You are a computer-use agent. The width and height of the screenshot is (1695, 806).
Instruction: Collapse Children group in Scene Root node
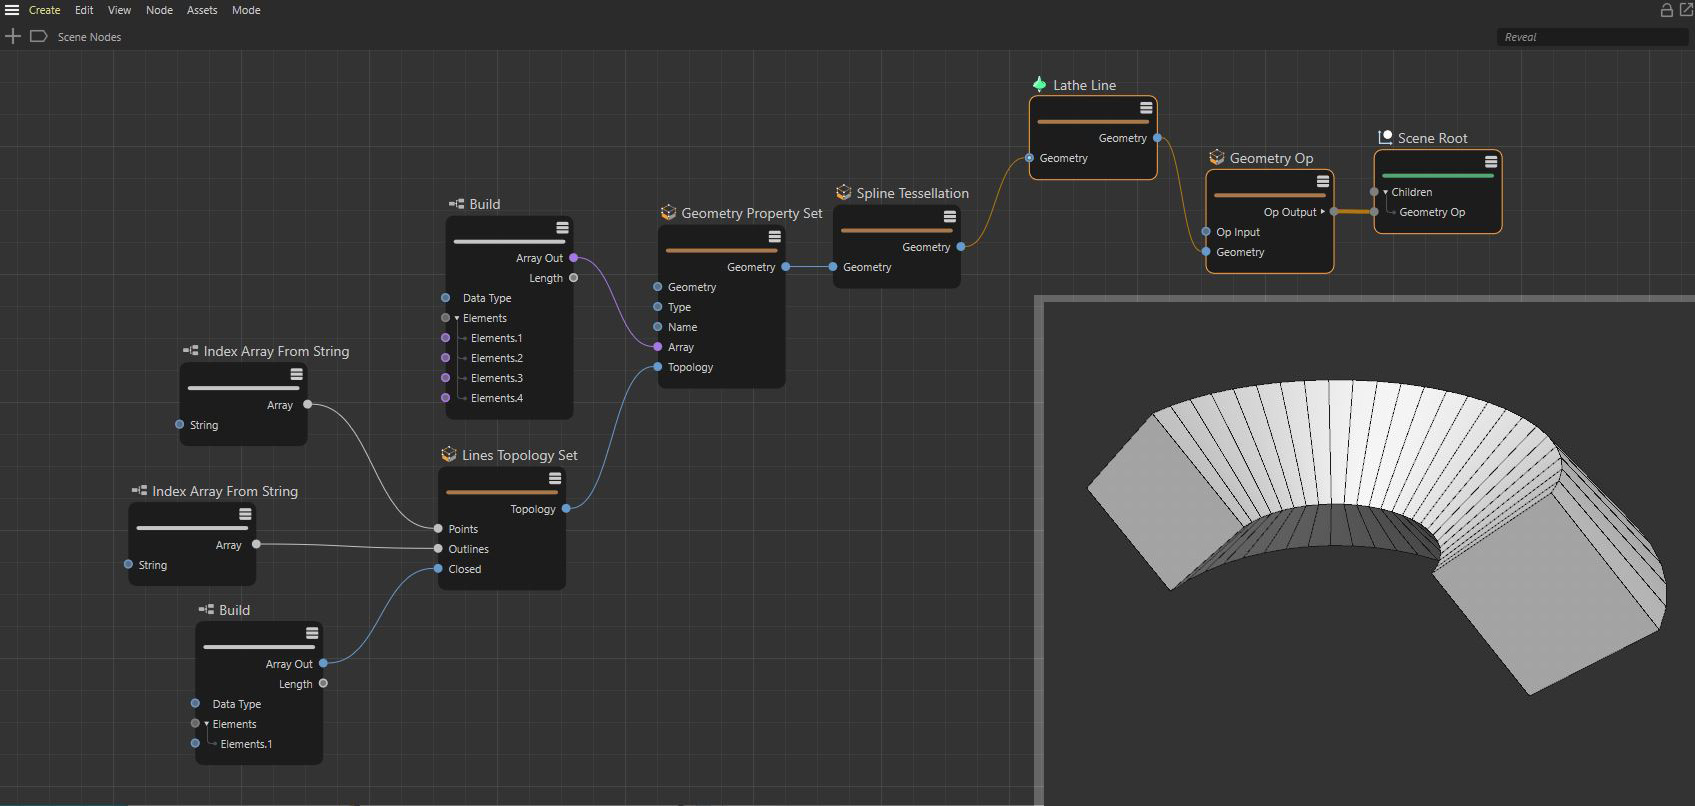point(1385,192)
